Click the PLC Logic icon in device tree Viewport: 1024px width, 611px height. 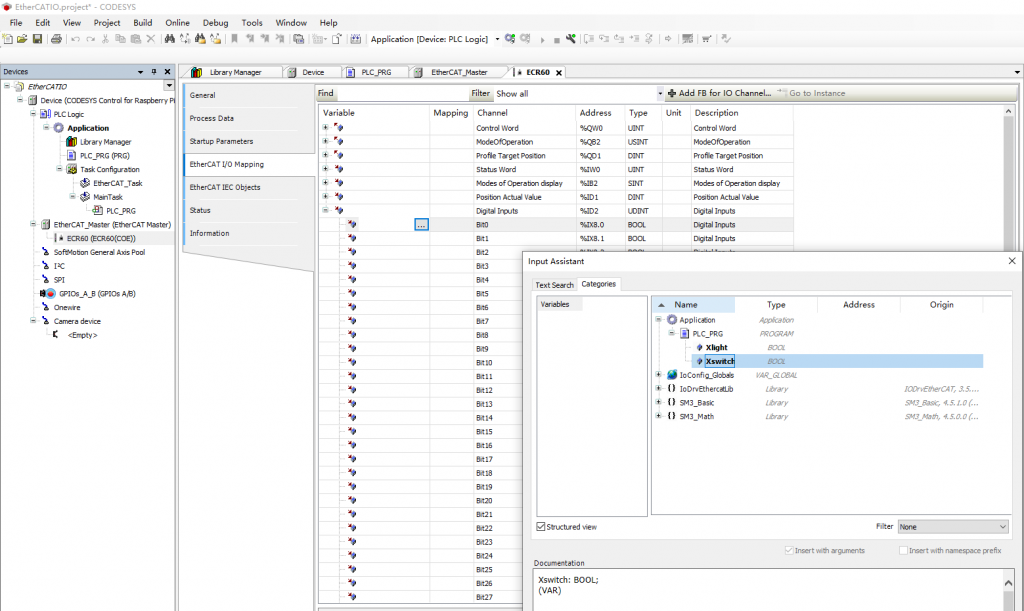(46, 114)
